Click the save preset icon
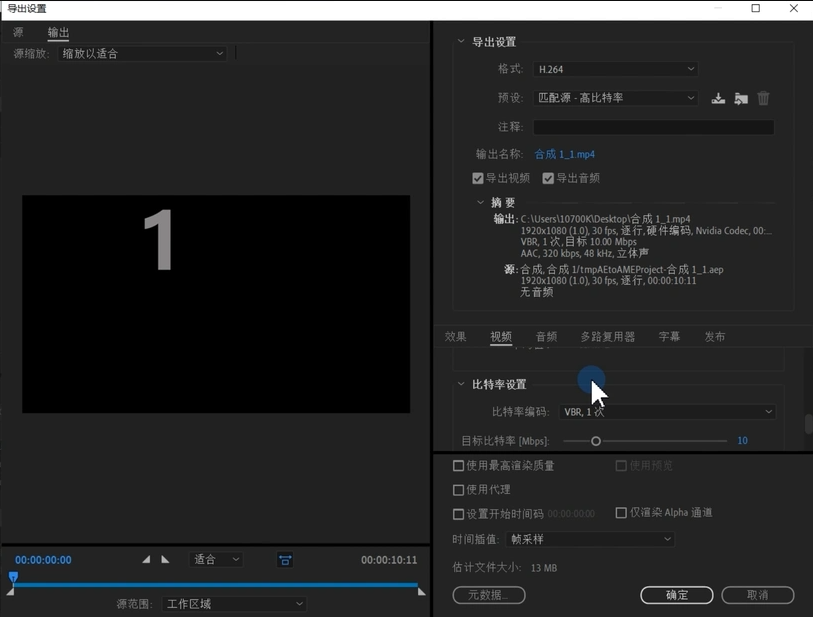 pyautogui.click(x=718, y=98)
